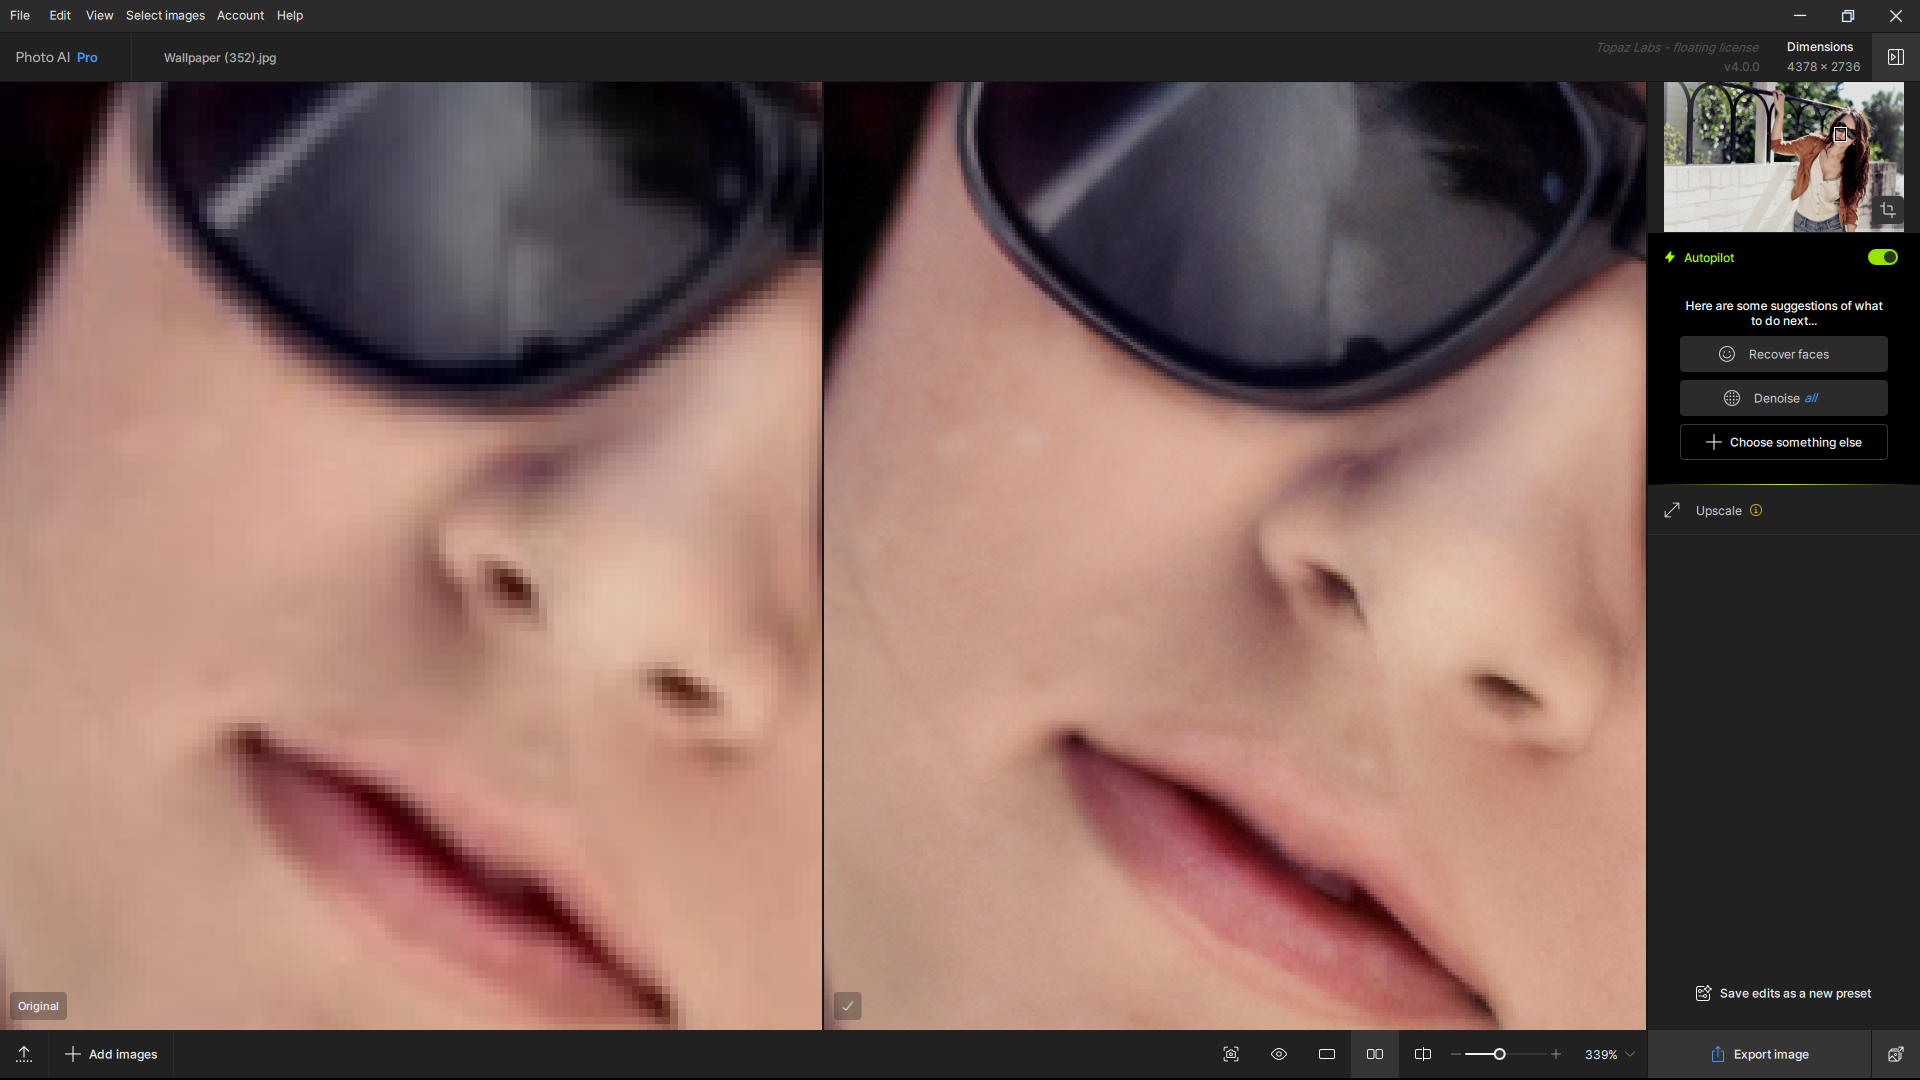1920x1080 pixels.
Task: Open export settings icon beside Export image
Action: pos(1895,1054)
